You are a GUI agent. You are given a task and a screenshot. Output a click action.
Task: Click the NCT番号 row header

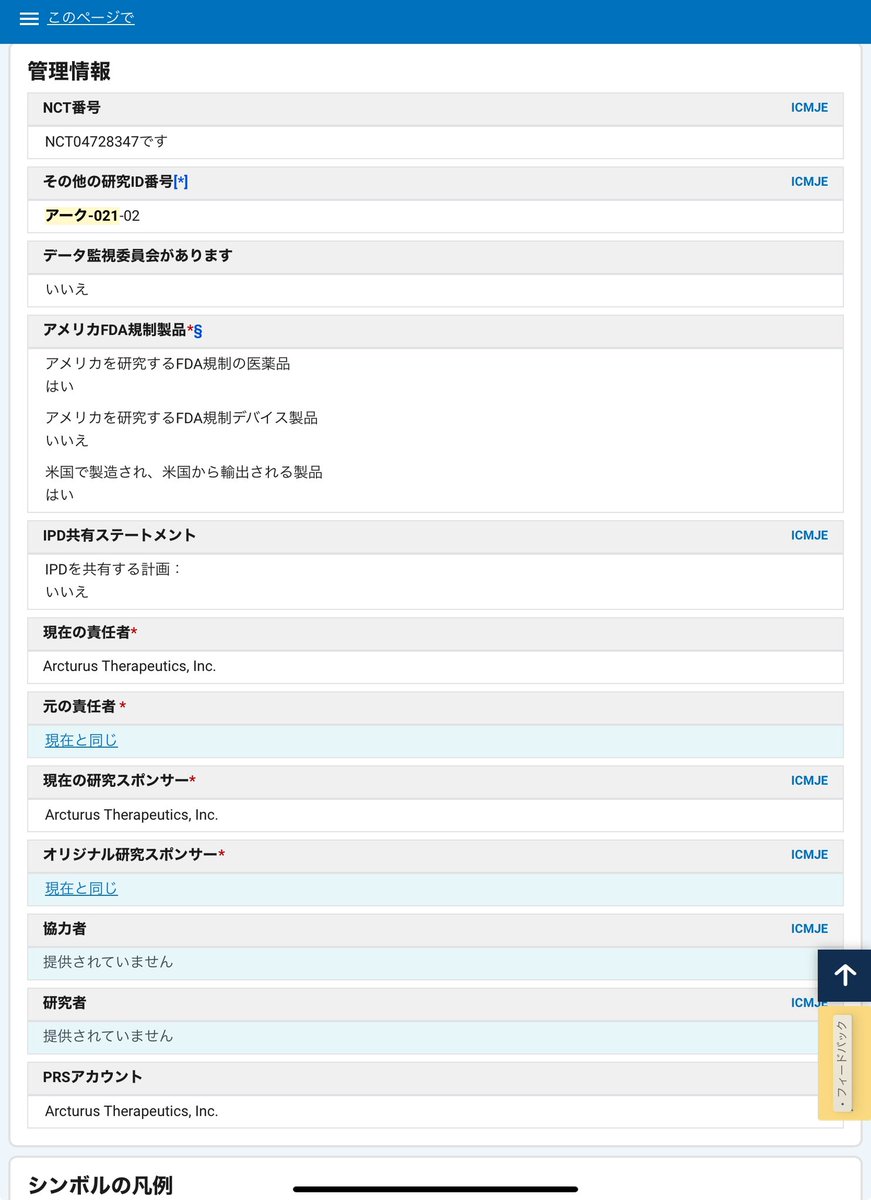pyautogui.click(x=435, y=108)
